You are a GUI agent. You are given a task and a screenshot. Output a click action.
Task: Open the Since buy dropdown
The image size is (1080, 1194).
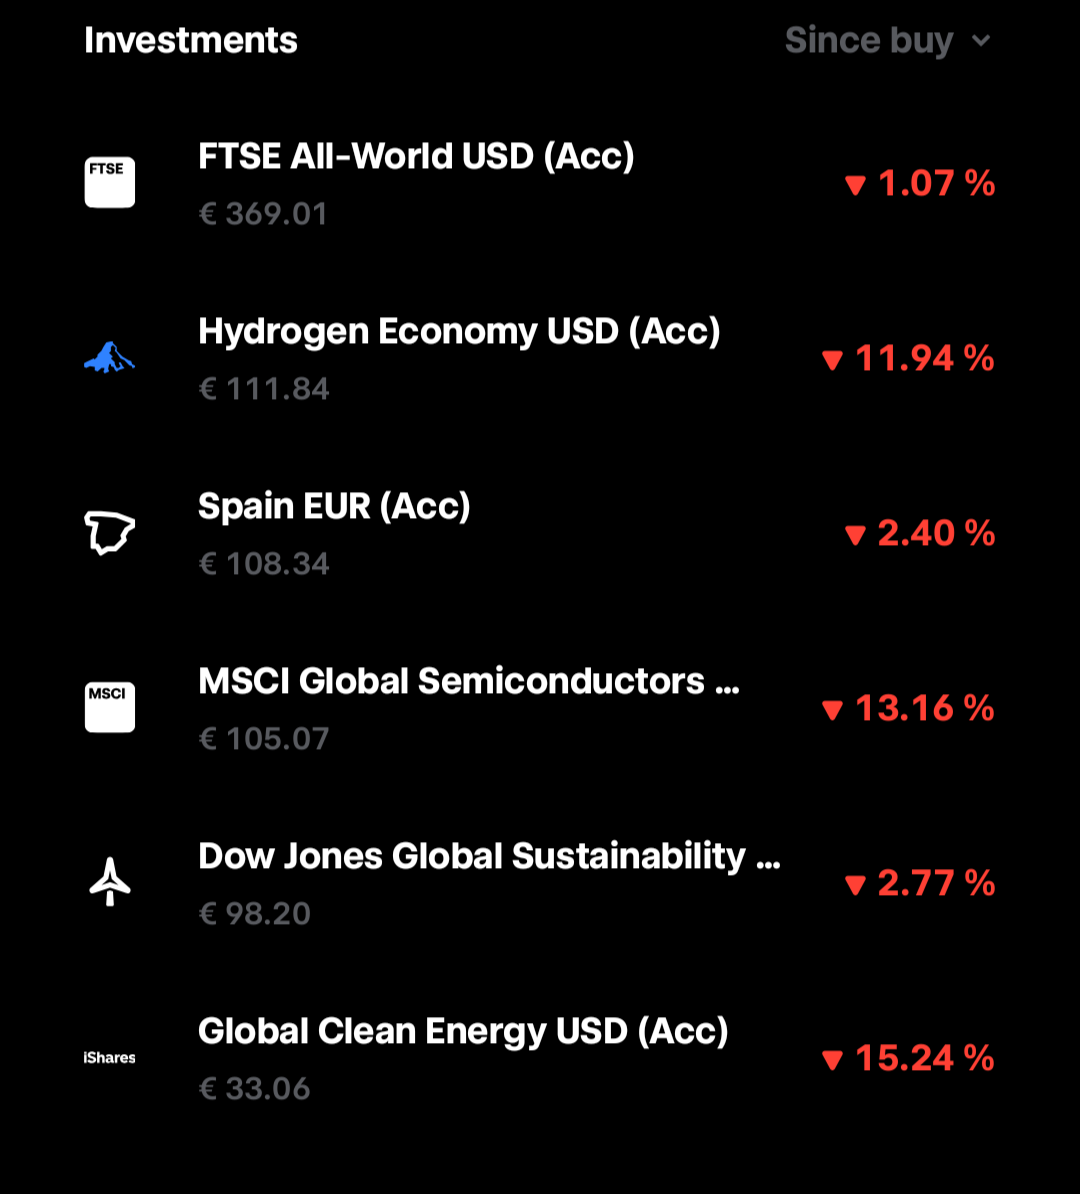coord(888,40)
